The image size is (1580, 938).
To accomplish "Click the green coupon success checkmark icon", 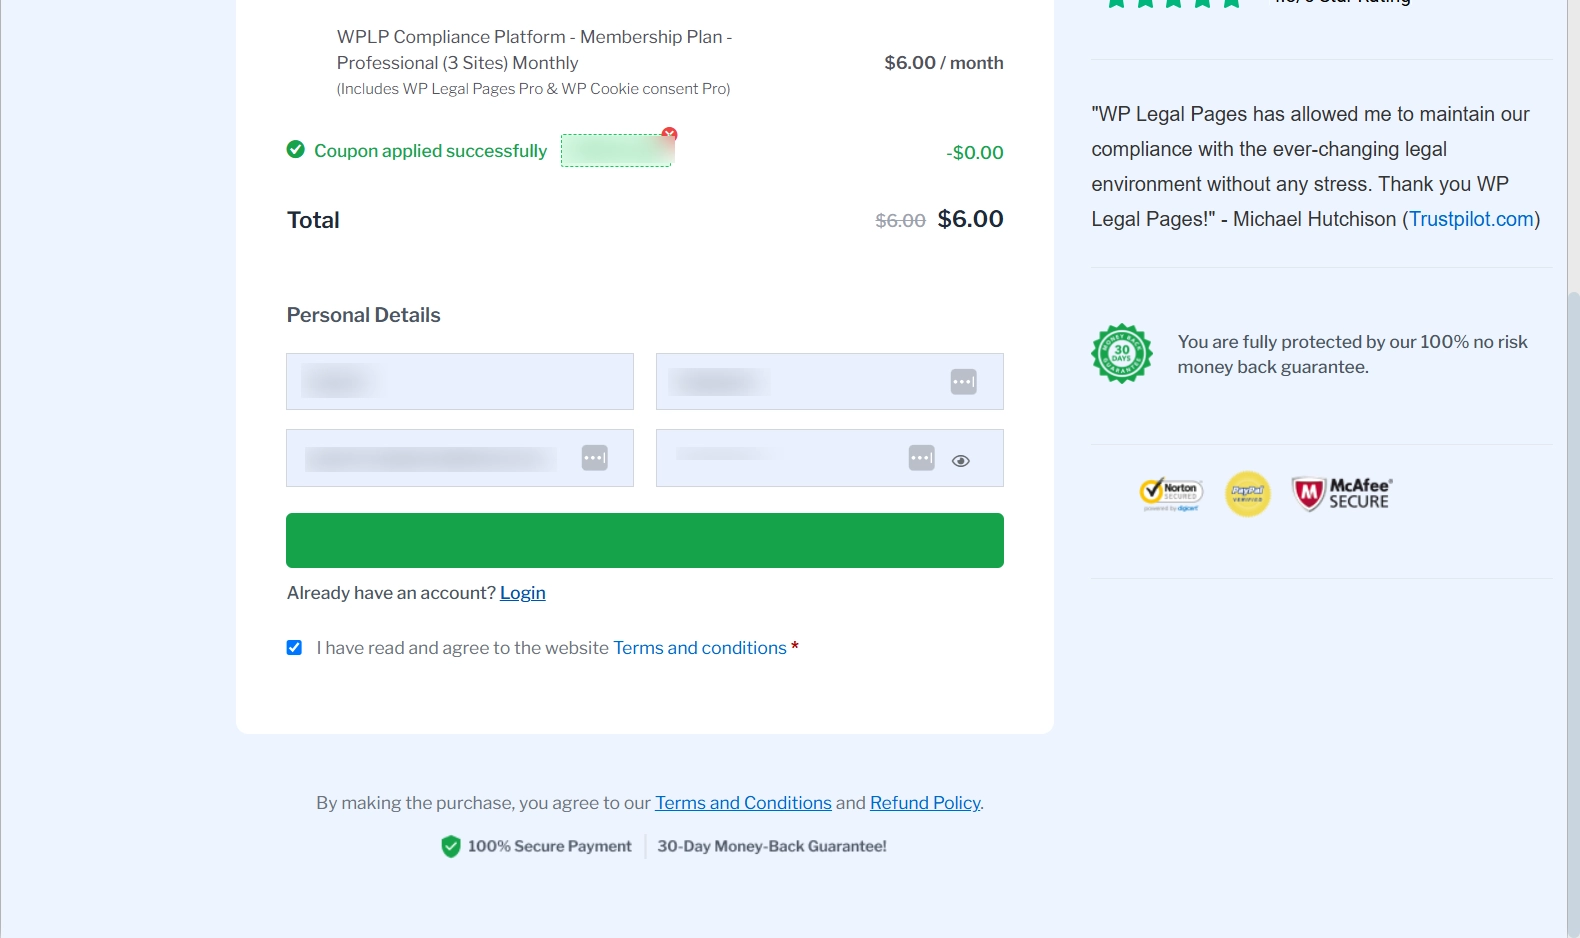I will pos(296,150).
